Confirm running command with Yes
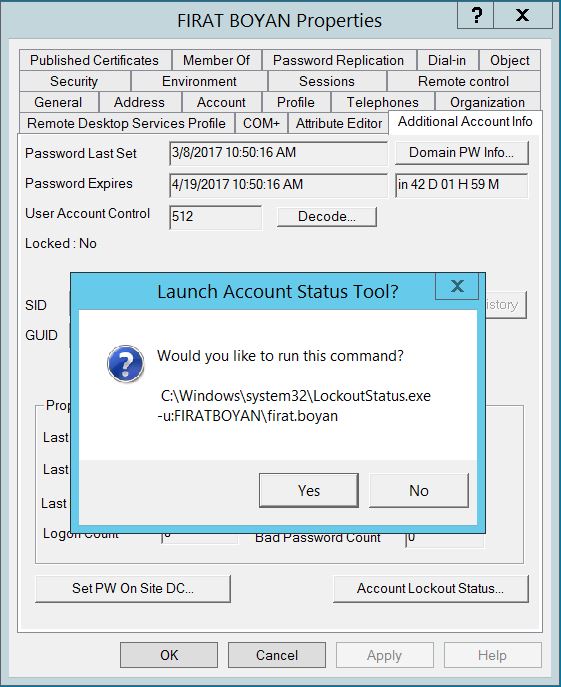Image resolution: width=561 pixels, height=687 pixels. (x=309, y=491)
